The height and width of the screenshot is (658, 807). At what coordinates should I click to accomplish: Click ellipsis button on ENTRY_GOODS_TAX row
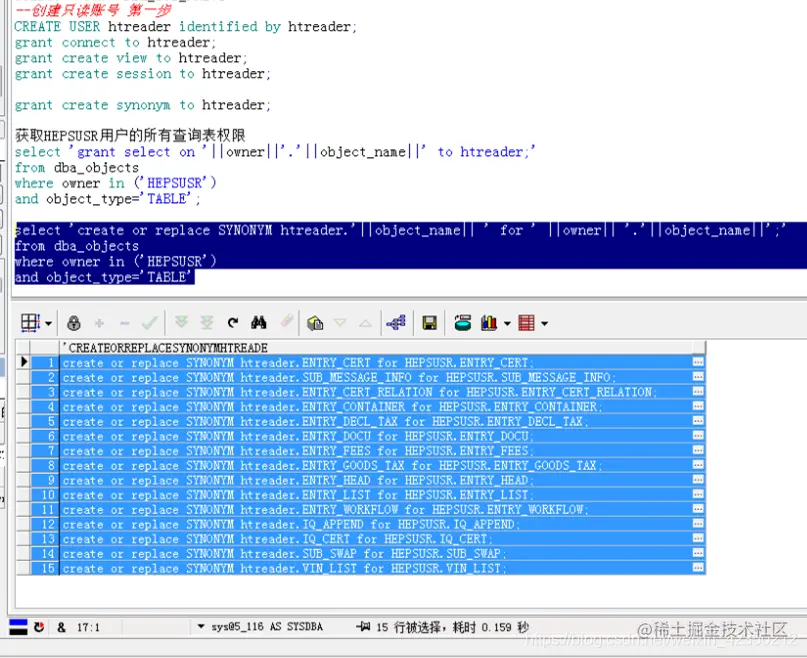click(x=698, y=465)
